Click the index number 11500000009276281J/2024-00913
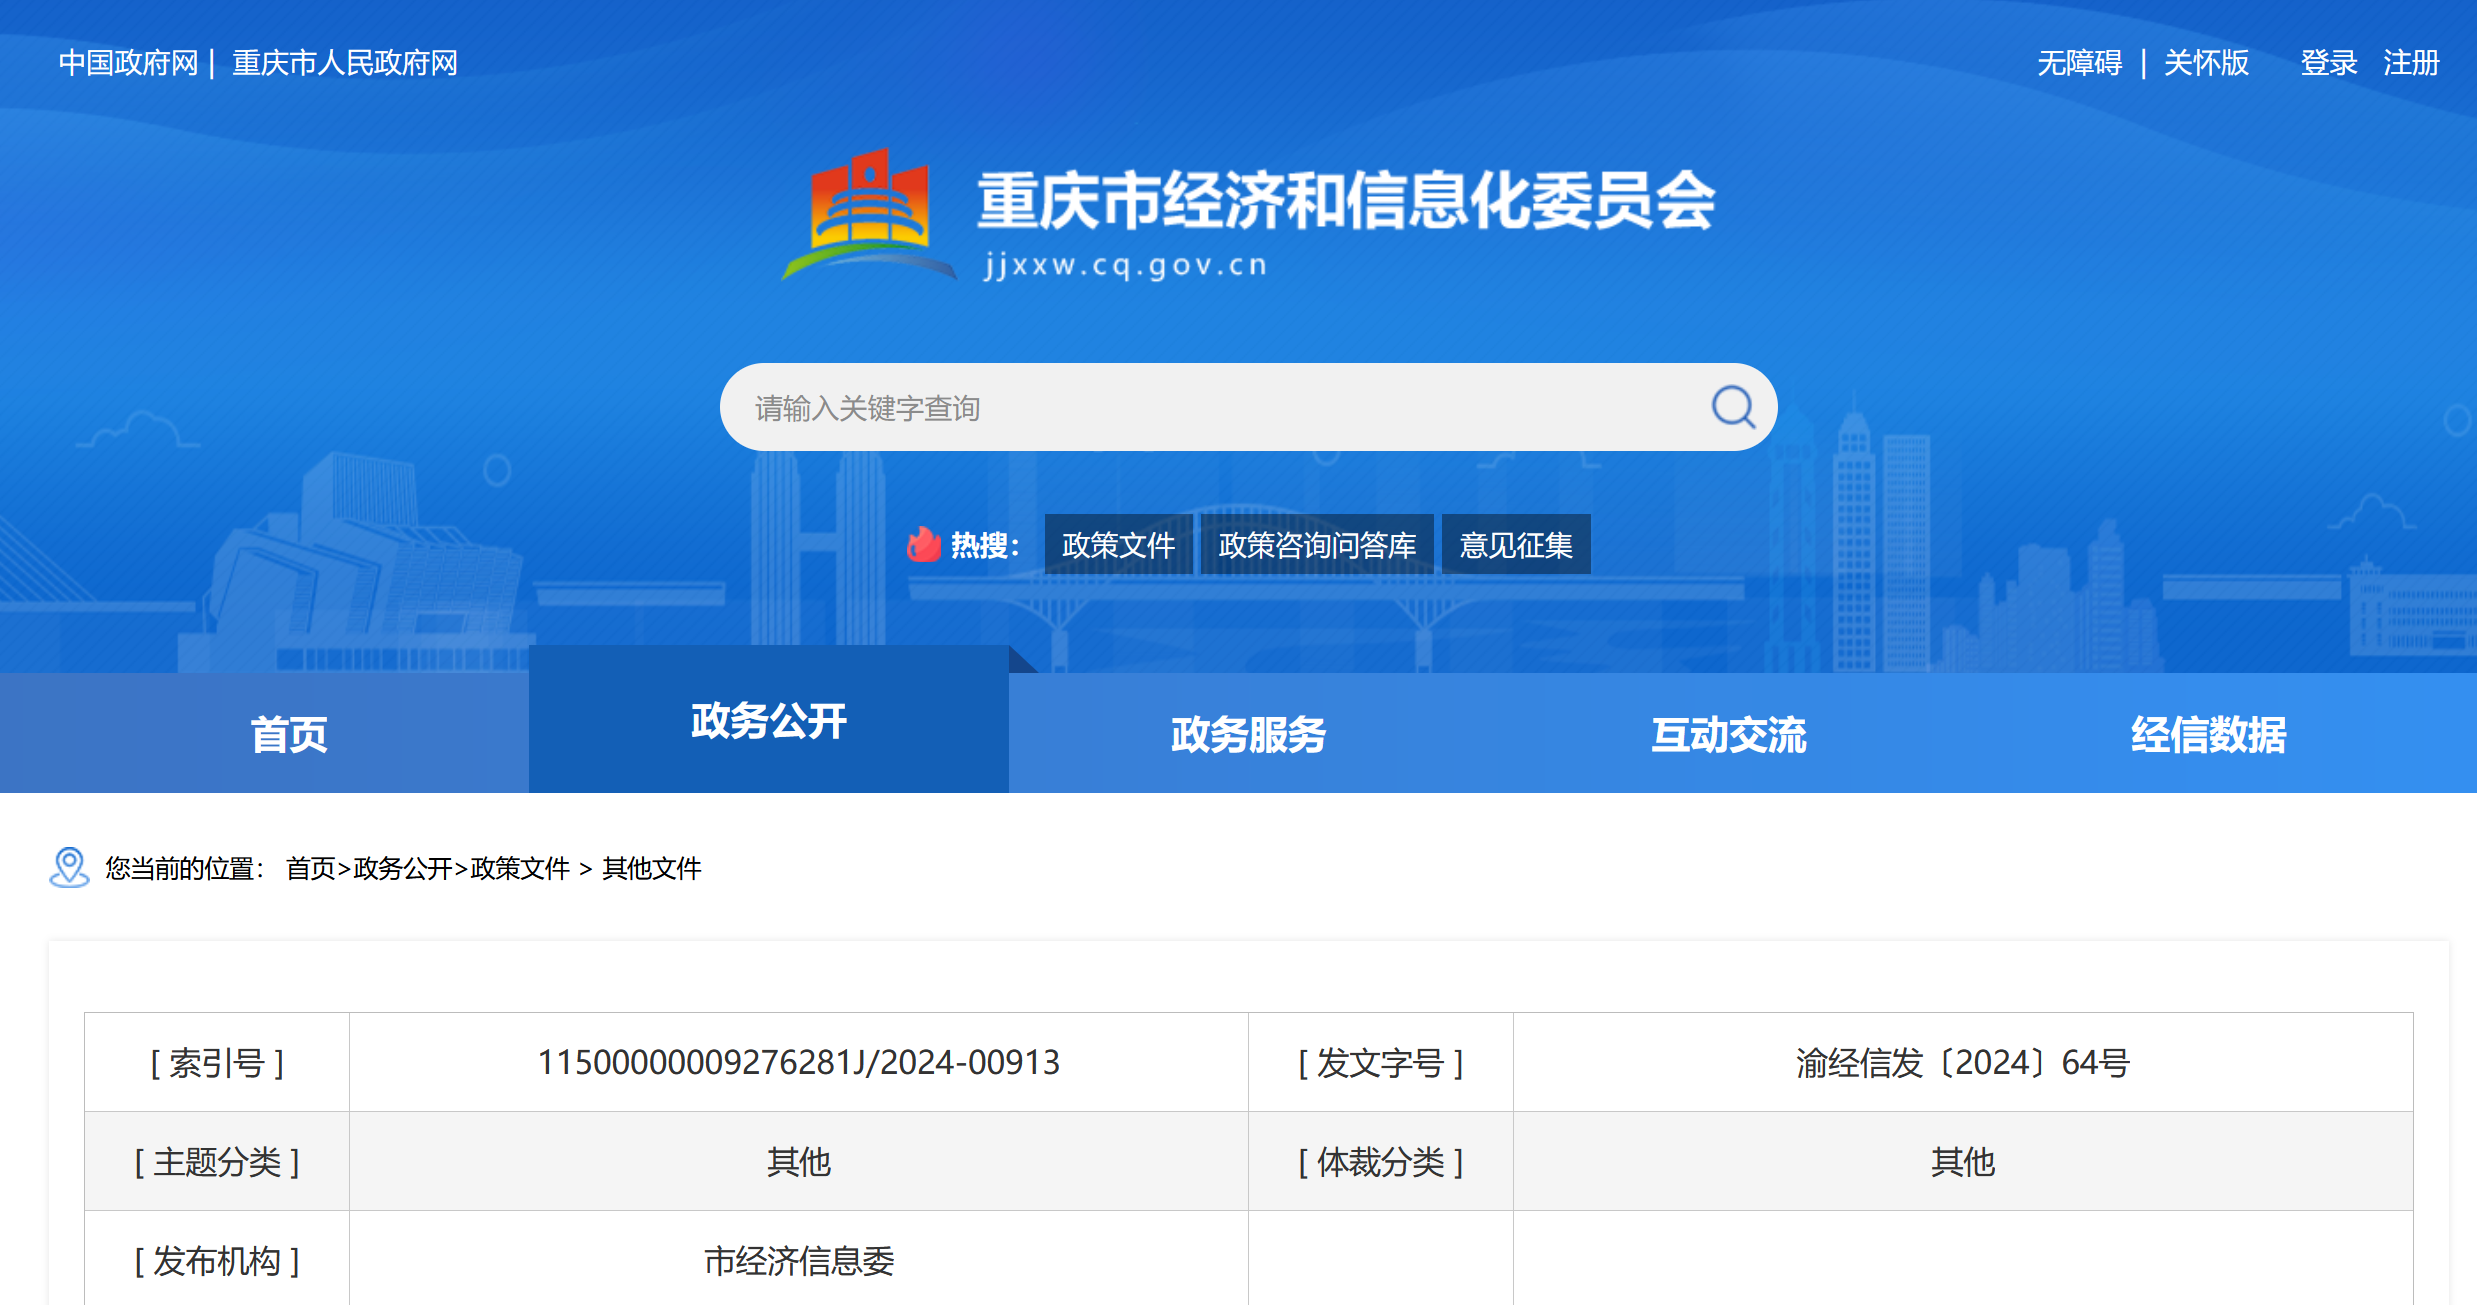The width and height of the screenshot is (2477, 1305). [799, 1062]
